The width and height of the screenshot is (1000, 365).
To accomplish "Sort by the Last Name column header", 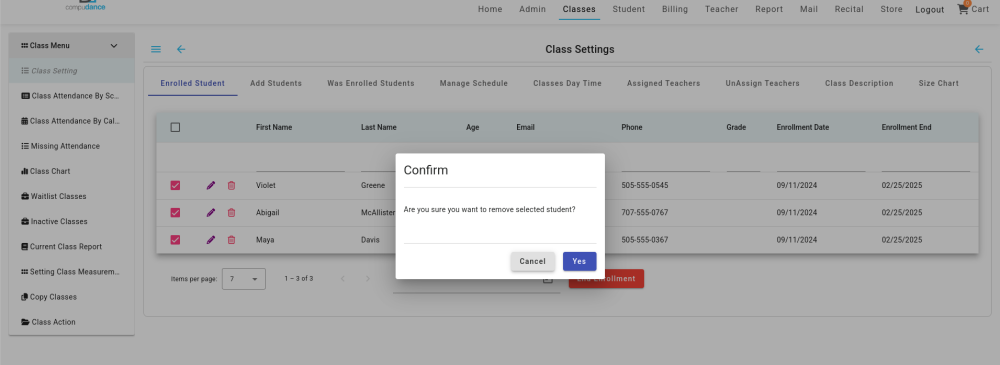I will (x=379, y=128).
